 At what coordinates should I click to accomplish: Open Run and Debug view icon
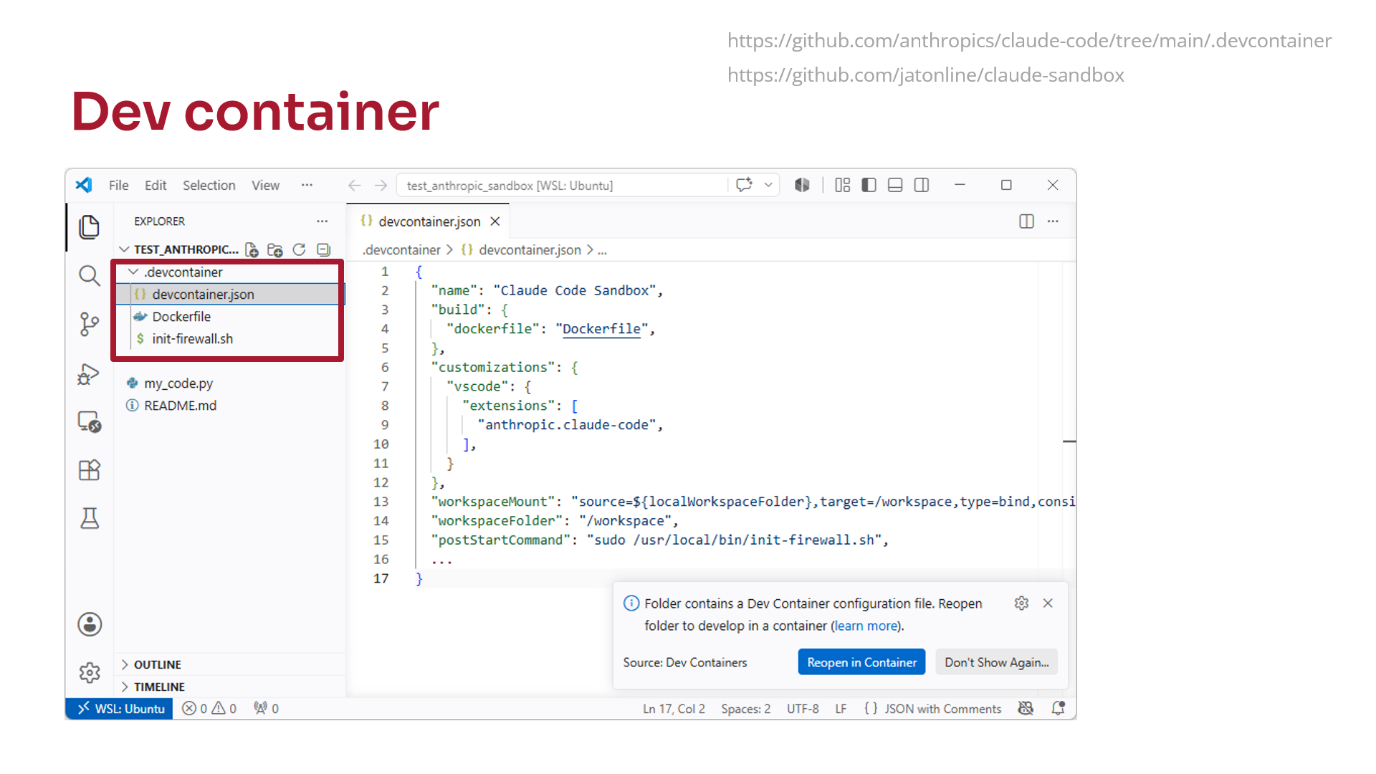(x=89, y=374)
